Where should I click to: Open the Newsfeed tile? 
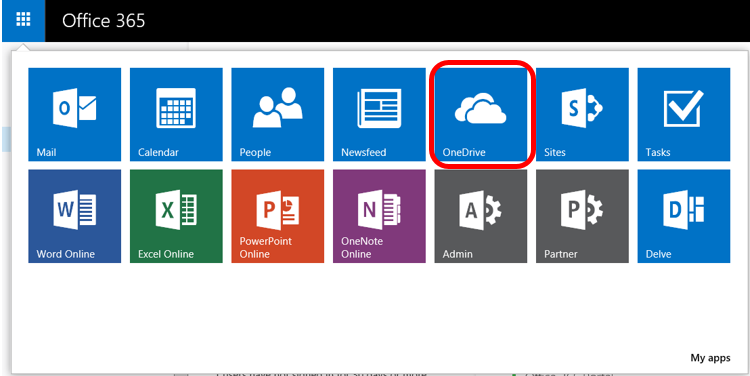pyautogui.click(x=379, y=114)
